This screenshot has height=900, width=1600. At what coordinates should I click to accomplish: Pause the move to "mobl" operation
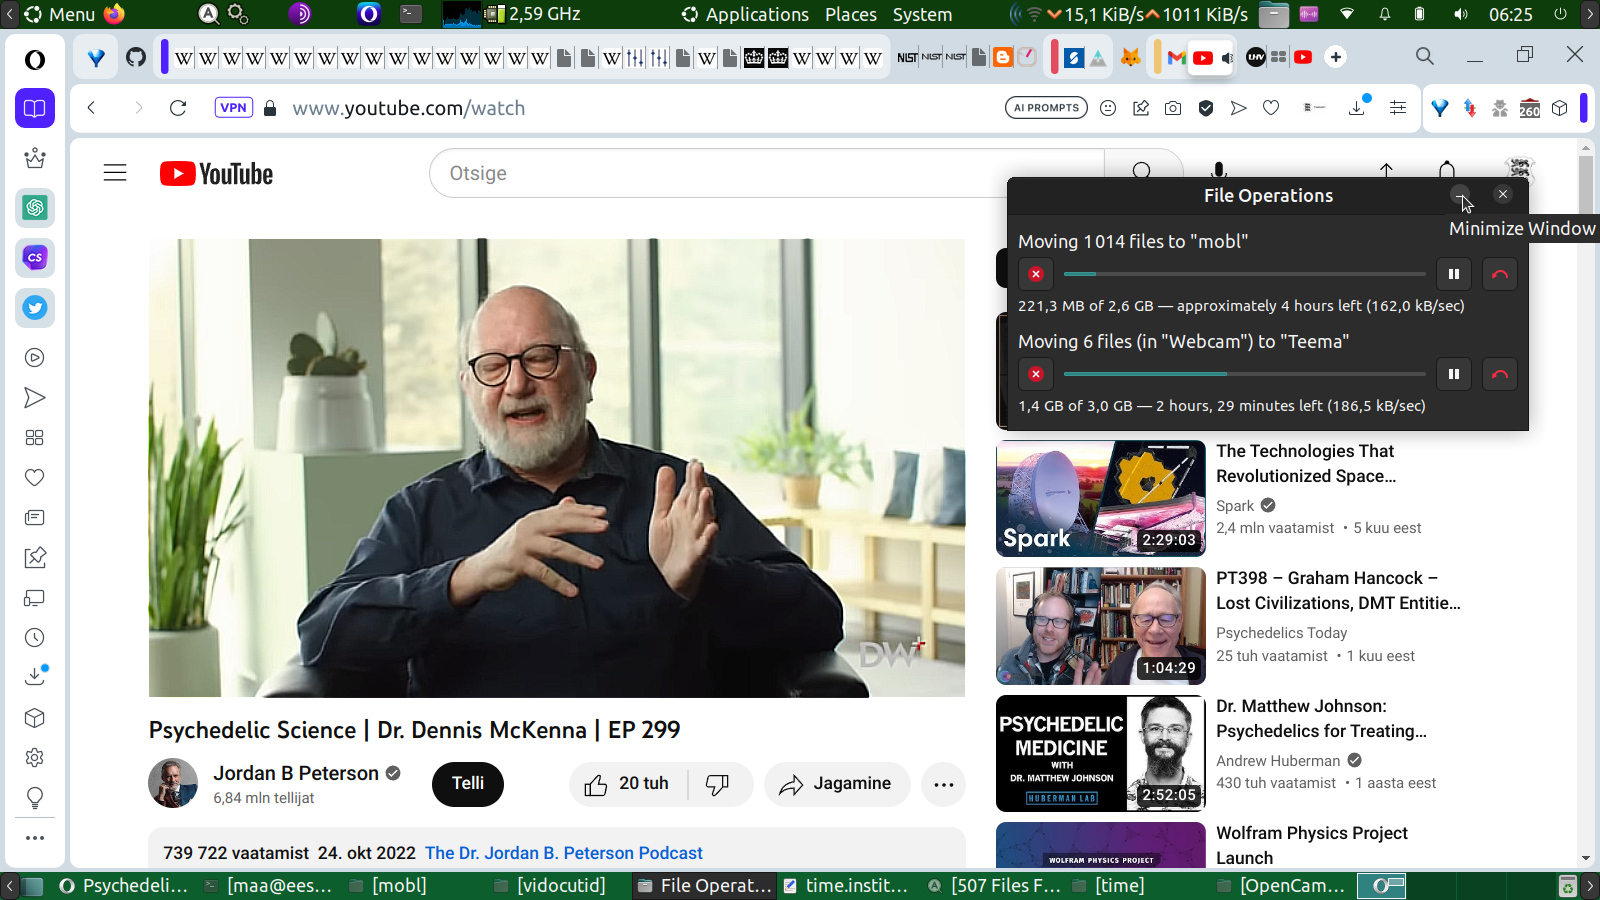(1454, 274)
